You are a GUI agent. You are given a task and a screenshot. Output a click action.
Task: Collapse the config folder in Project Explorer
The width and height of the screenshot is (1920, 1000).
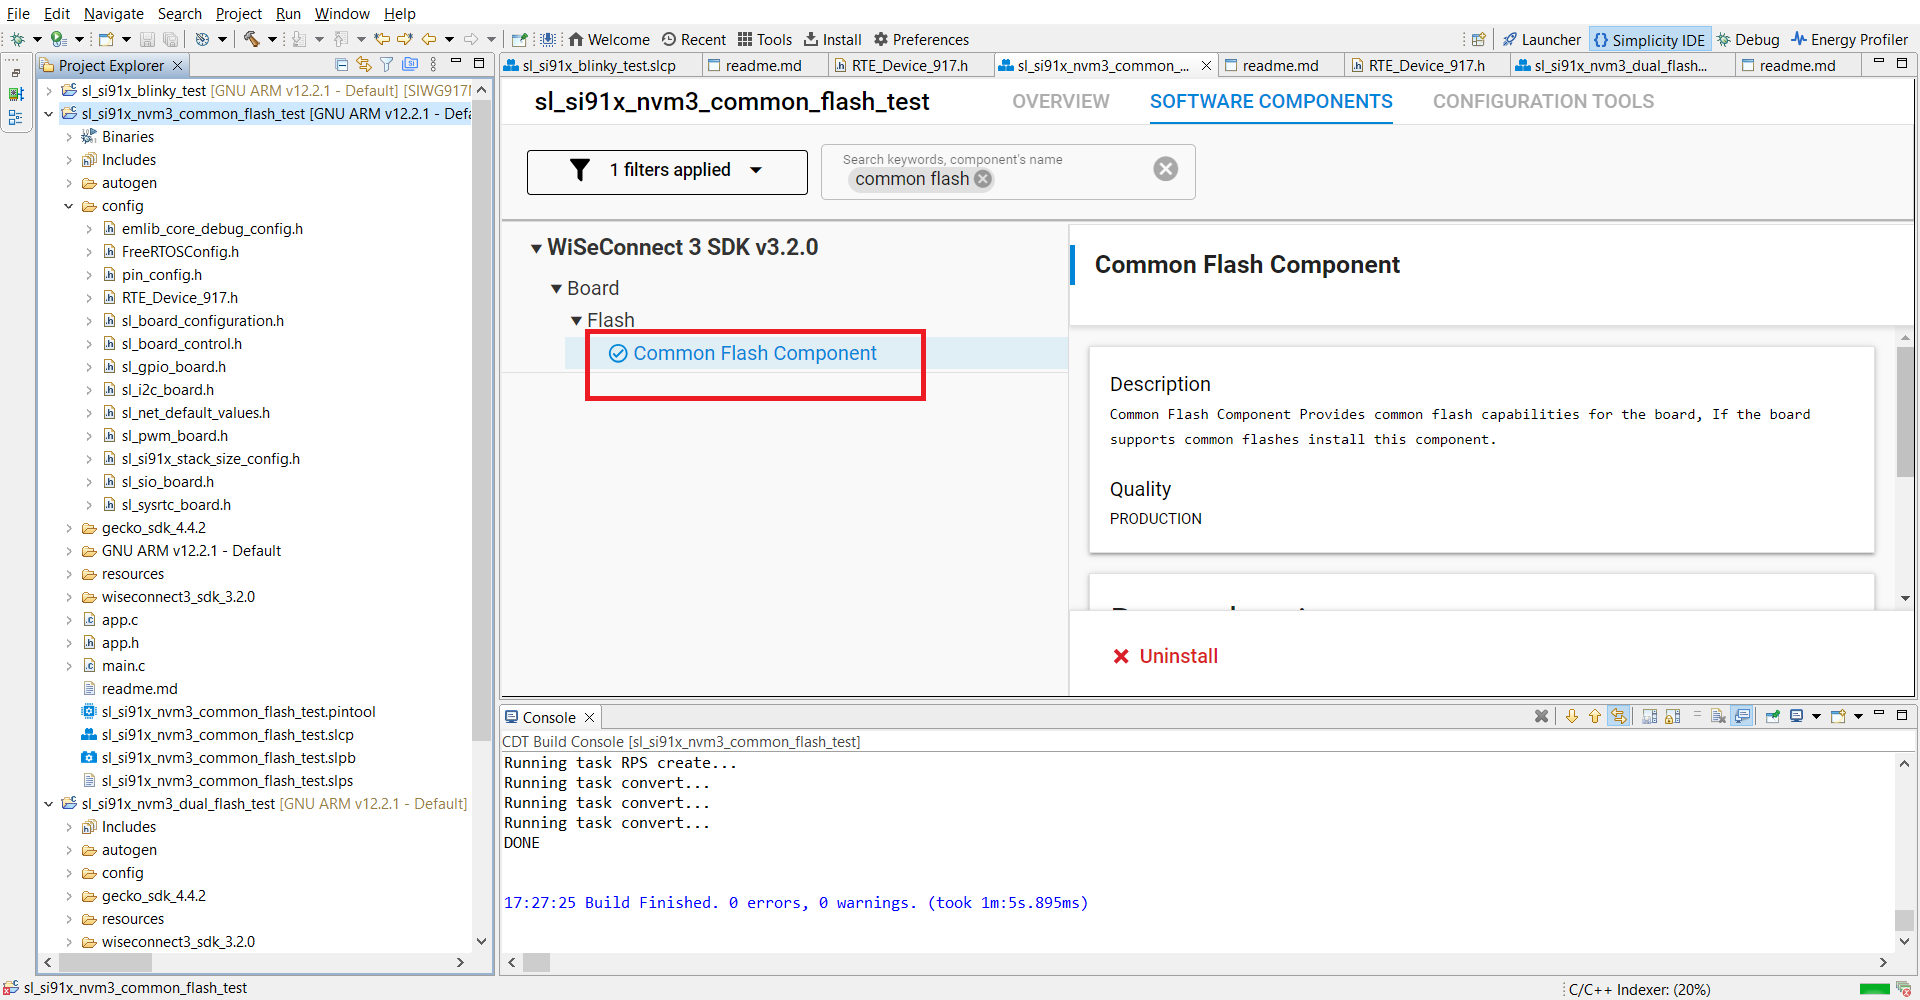click(x=68, y=206)
